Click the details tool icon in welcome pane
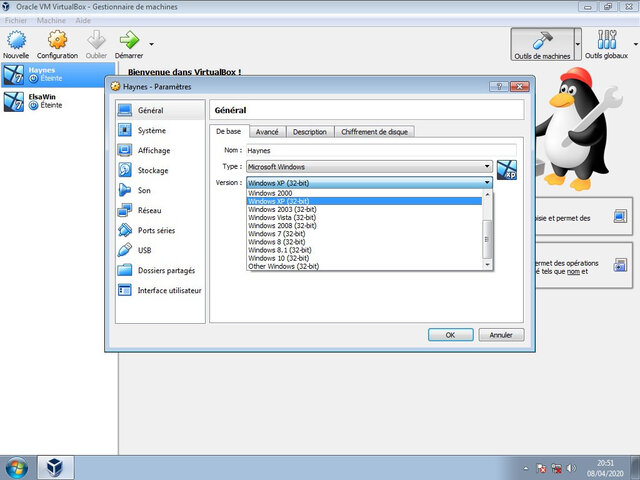The width and height of the screenshot is (640, 480). click(x=620, y=216)
